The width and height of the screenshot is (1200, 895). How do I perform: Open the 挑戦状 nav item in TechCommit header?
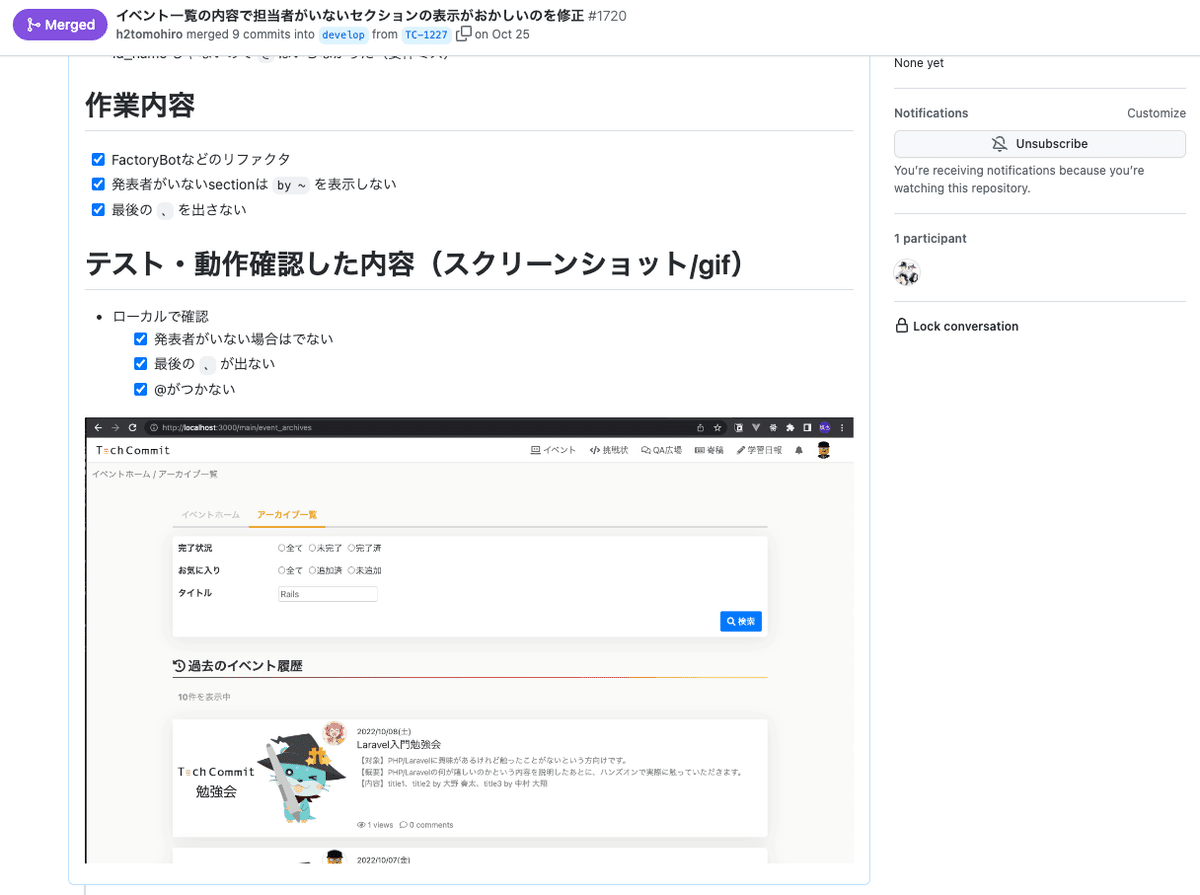609,450
